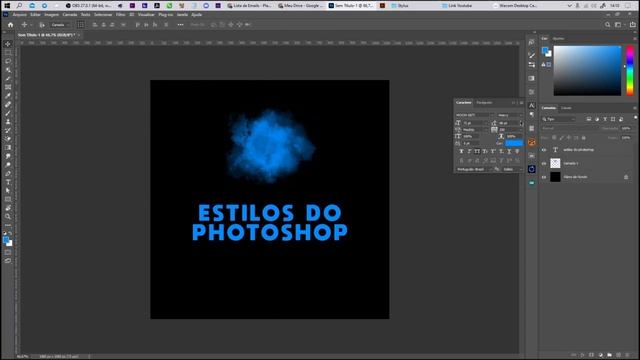Toggle Strikethrough in Character panel

[x=517, y=151]
